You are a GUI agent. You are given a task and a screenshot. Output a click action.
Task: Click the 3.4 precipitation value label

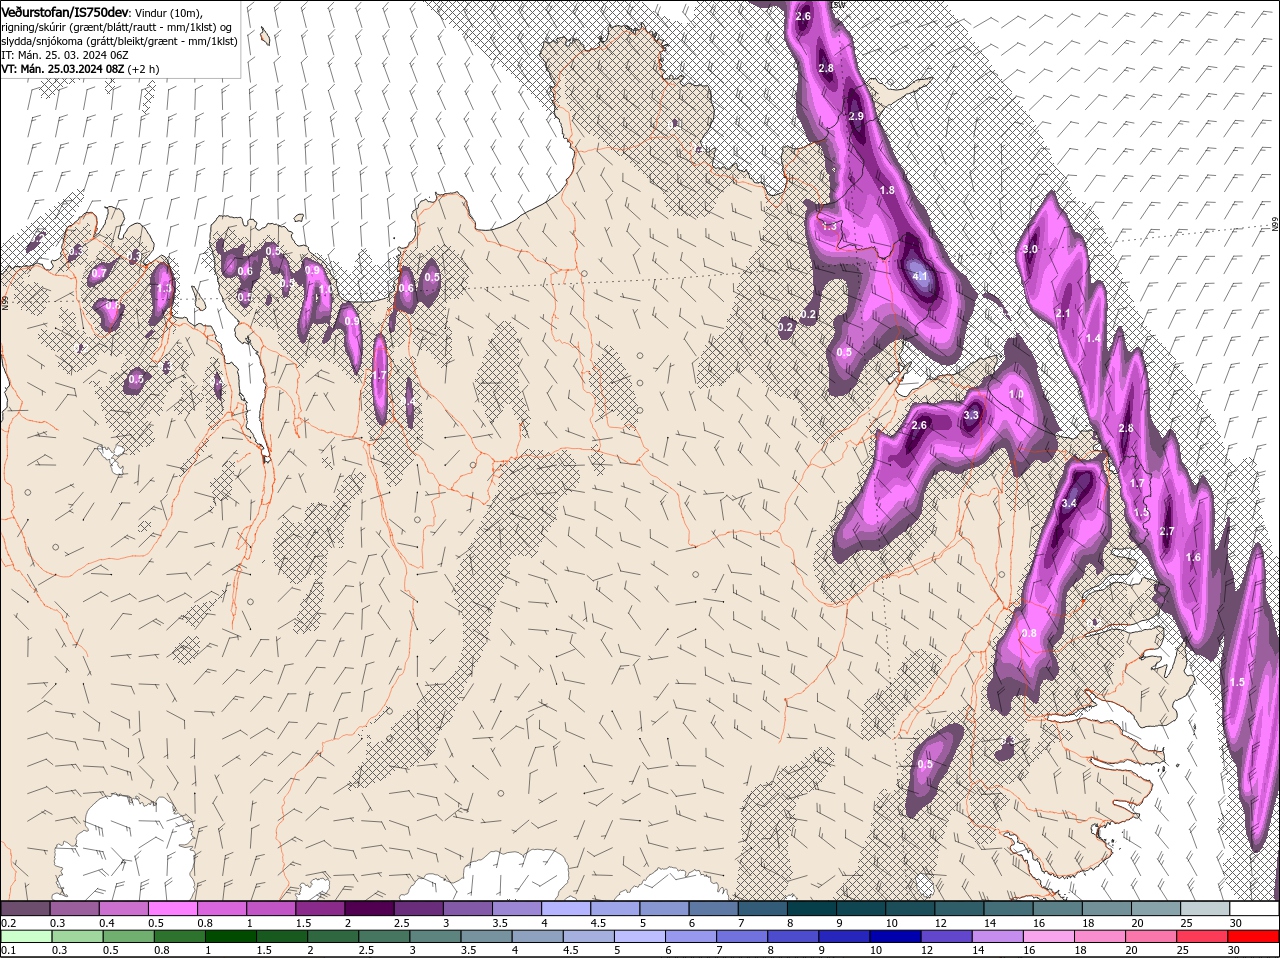coord(1069,503)
